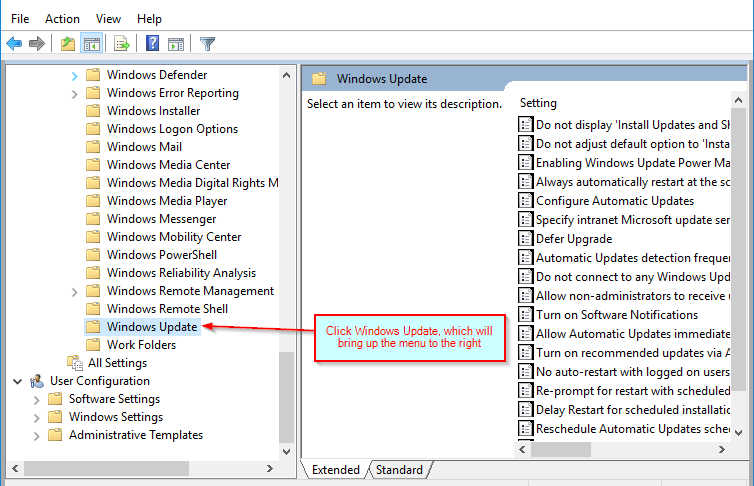This screenshot has height=486, width=754.
Task: Click tree pane scroll-up arrow
Action: 287,75
